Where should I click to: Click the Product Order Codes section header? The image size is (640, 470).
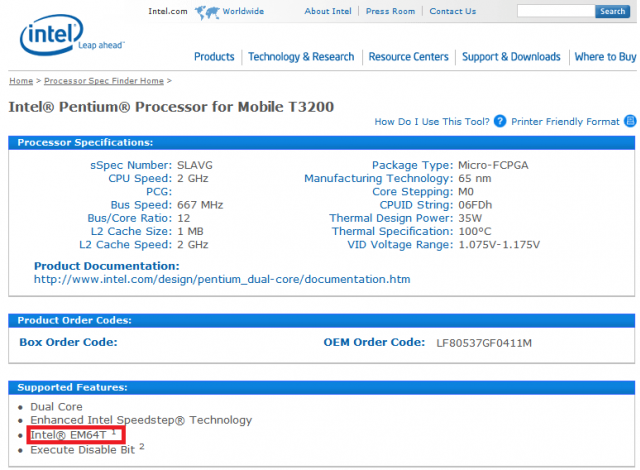322,321
